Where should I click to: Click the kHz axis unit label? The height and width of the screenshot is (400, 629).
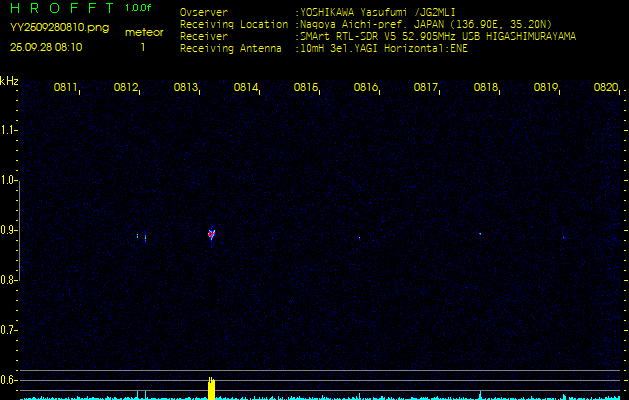pyautogui.click(x=10, y=81)
